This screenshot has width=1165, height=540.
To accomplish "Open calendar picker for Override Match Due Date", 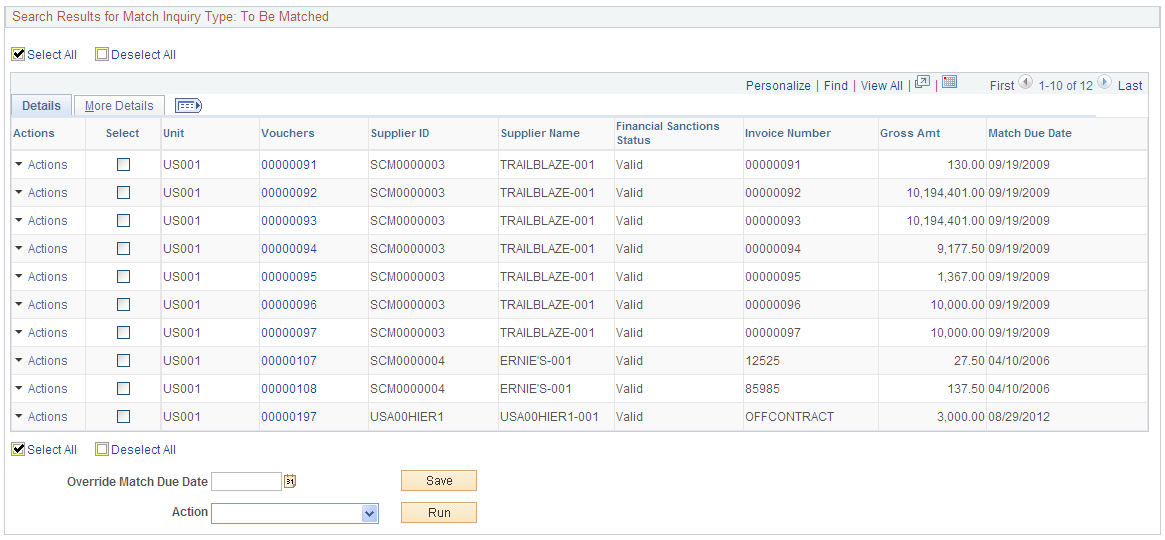I will point(290,481).
